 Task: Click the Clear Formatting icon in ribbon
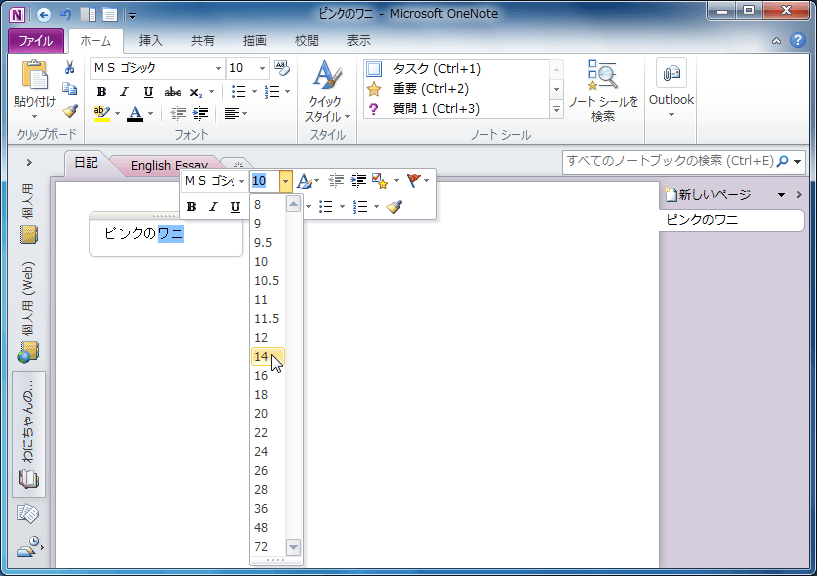point(282,68)
